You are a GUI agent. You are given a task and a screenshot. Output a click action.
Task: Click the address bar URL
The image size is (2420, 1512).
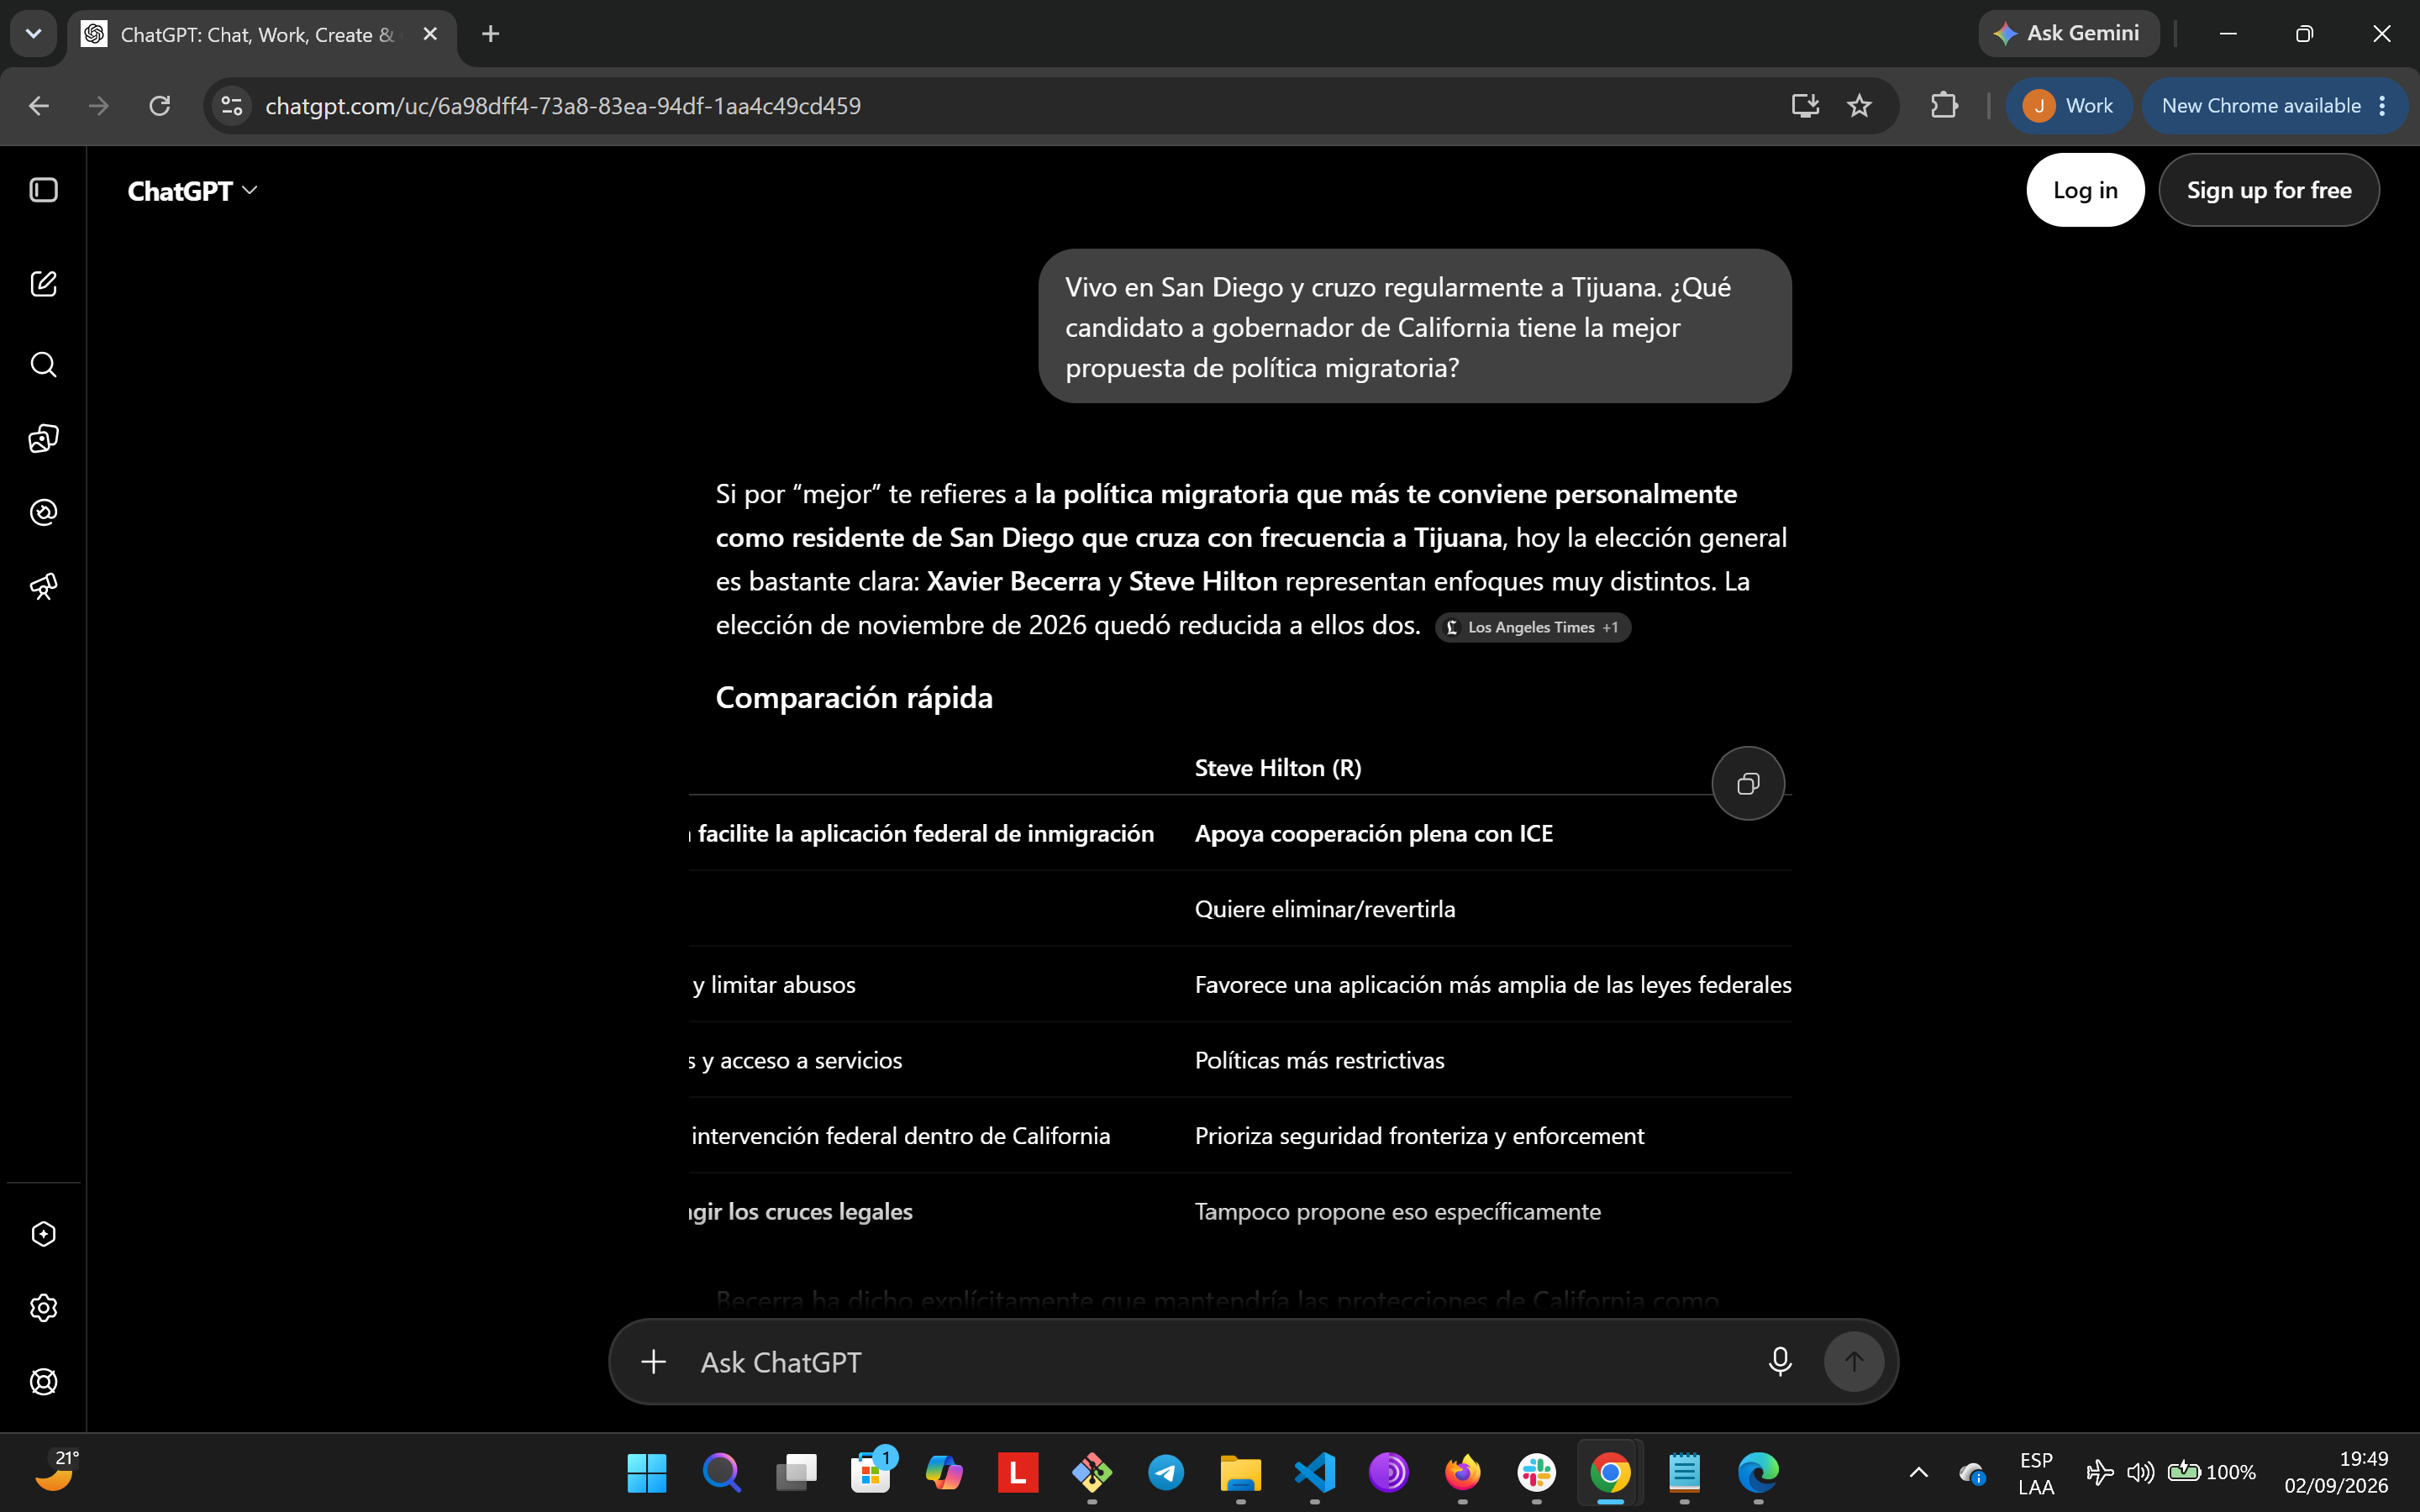563,106
